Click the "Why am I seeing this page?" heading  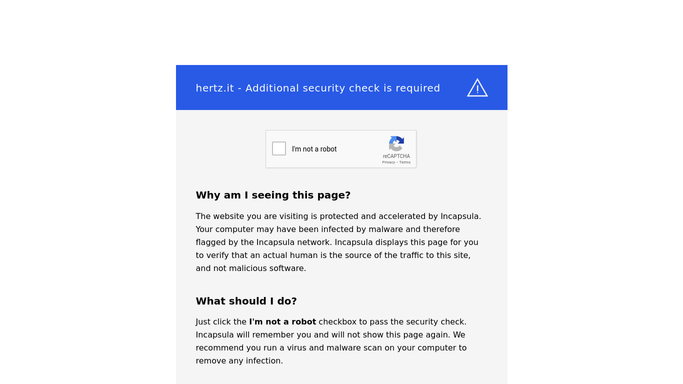click(273, 195)
